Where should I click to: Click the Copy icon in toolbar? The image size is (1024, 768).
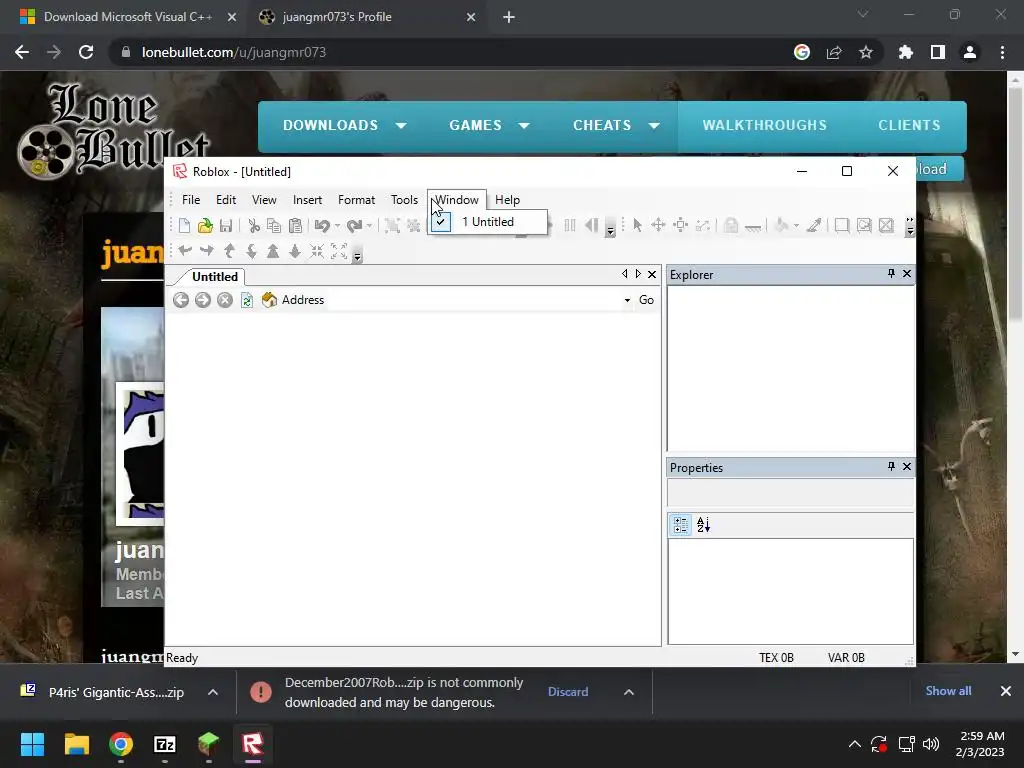(274, 226)
